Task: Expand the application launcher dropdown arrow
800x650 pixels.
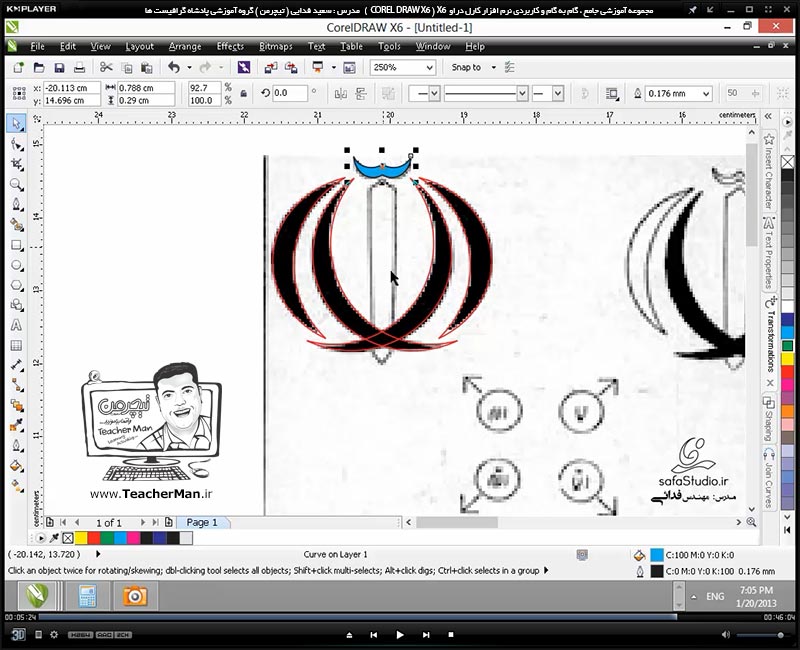Action: pyautogui.click(x=334, y=67)
